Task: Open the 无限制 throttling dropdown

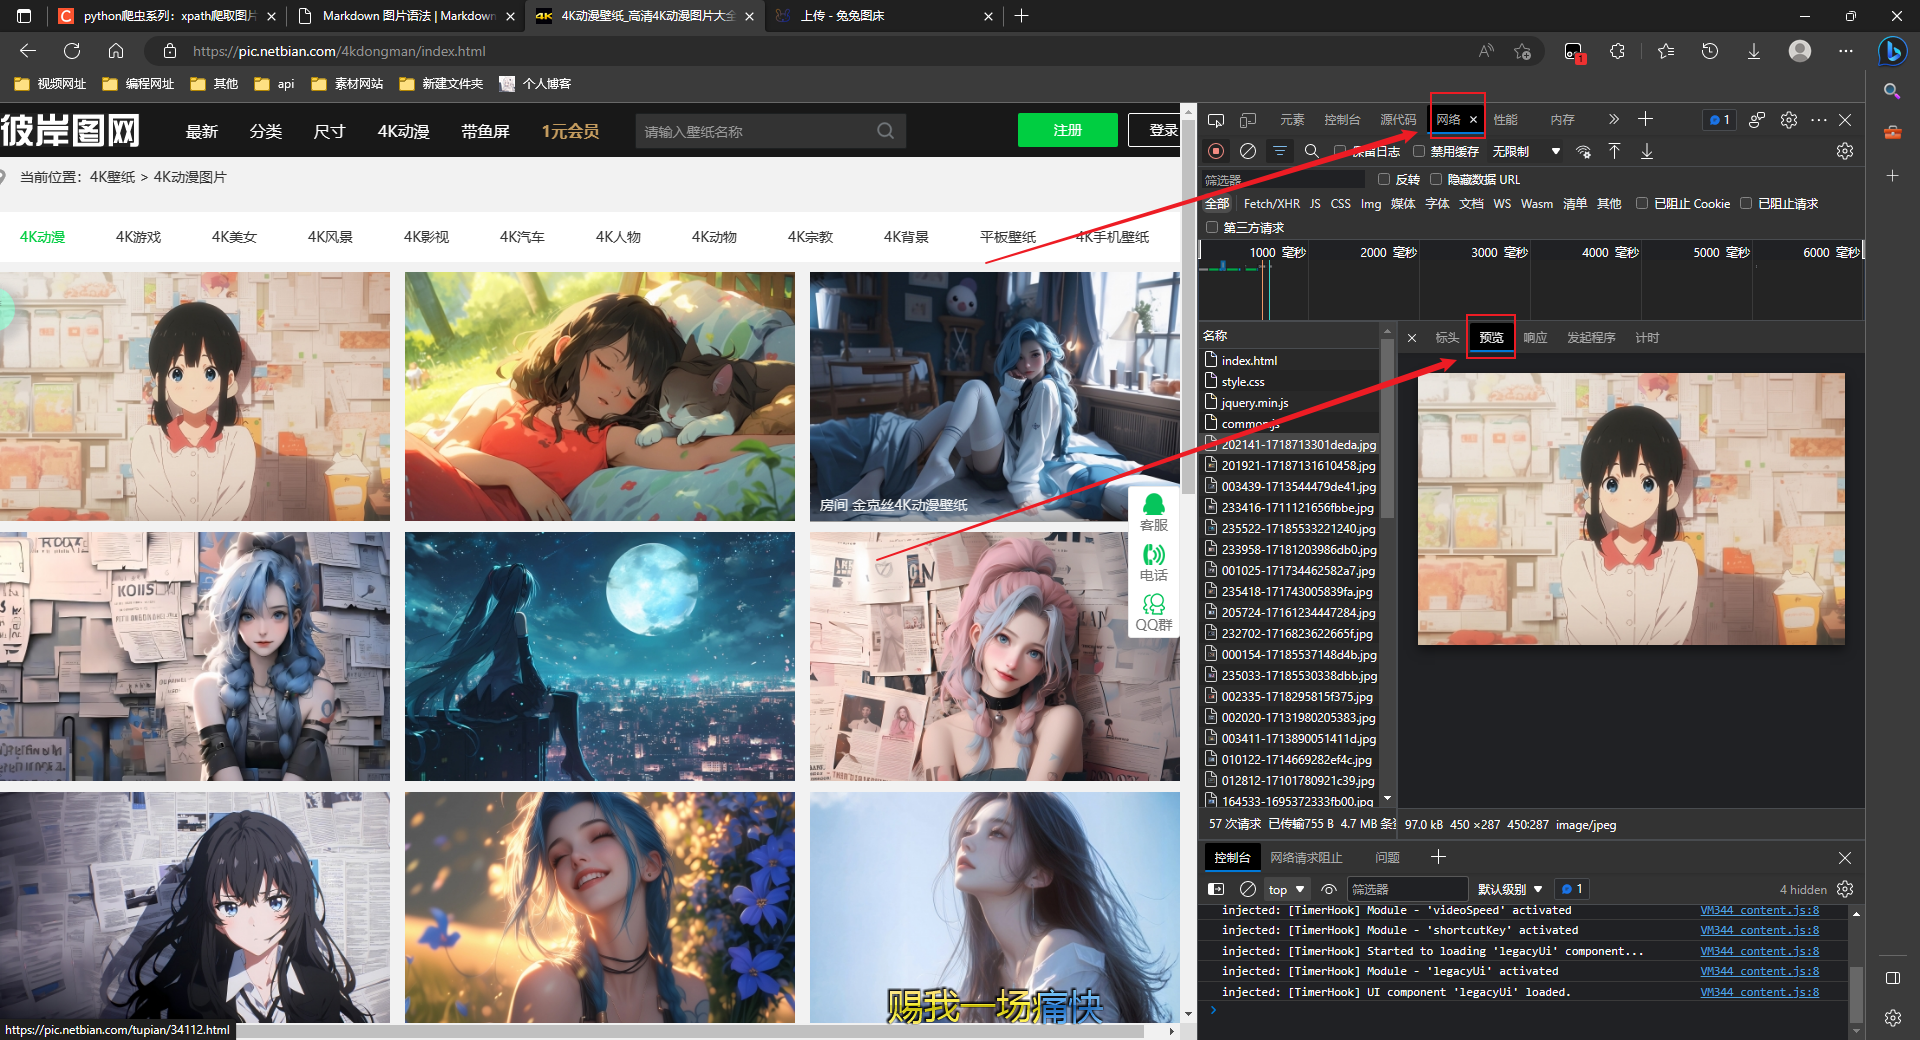Action: click(x=1526, y=152)
